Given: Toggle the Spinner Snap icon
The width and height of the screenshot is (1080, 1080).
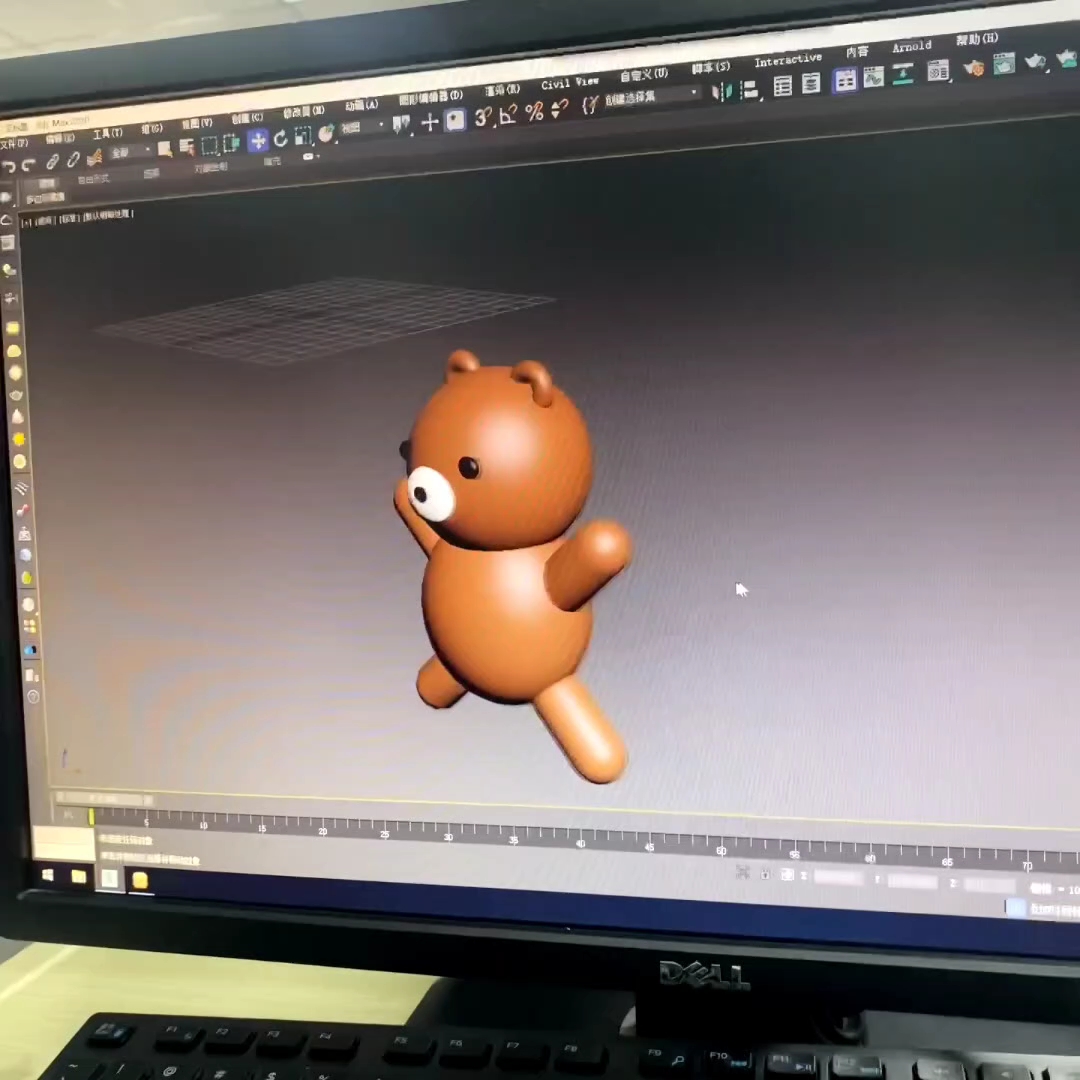Looking at the screenshot, I should tap(560, 108).
